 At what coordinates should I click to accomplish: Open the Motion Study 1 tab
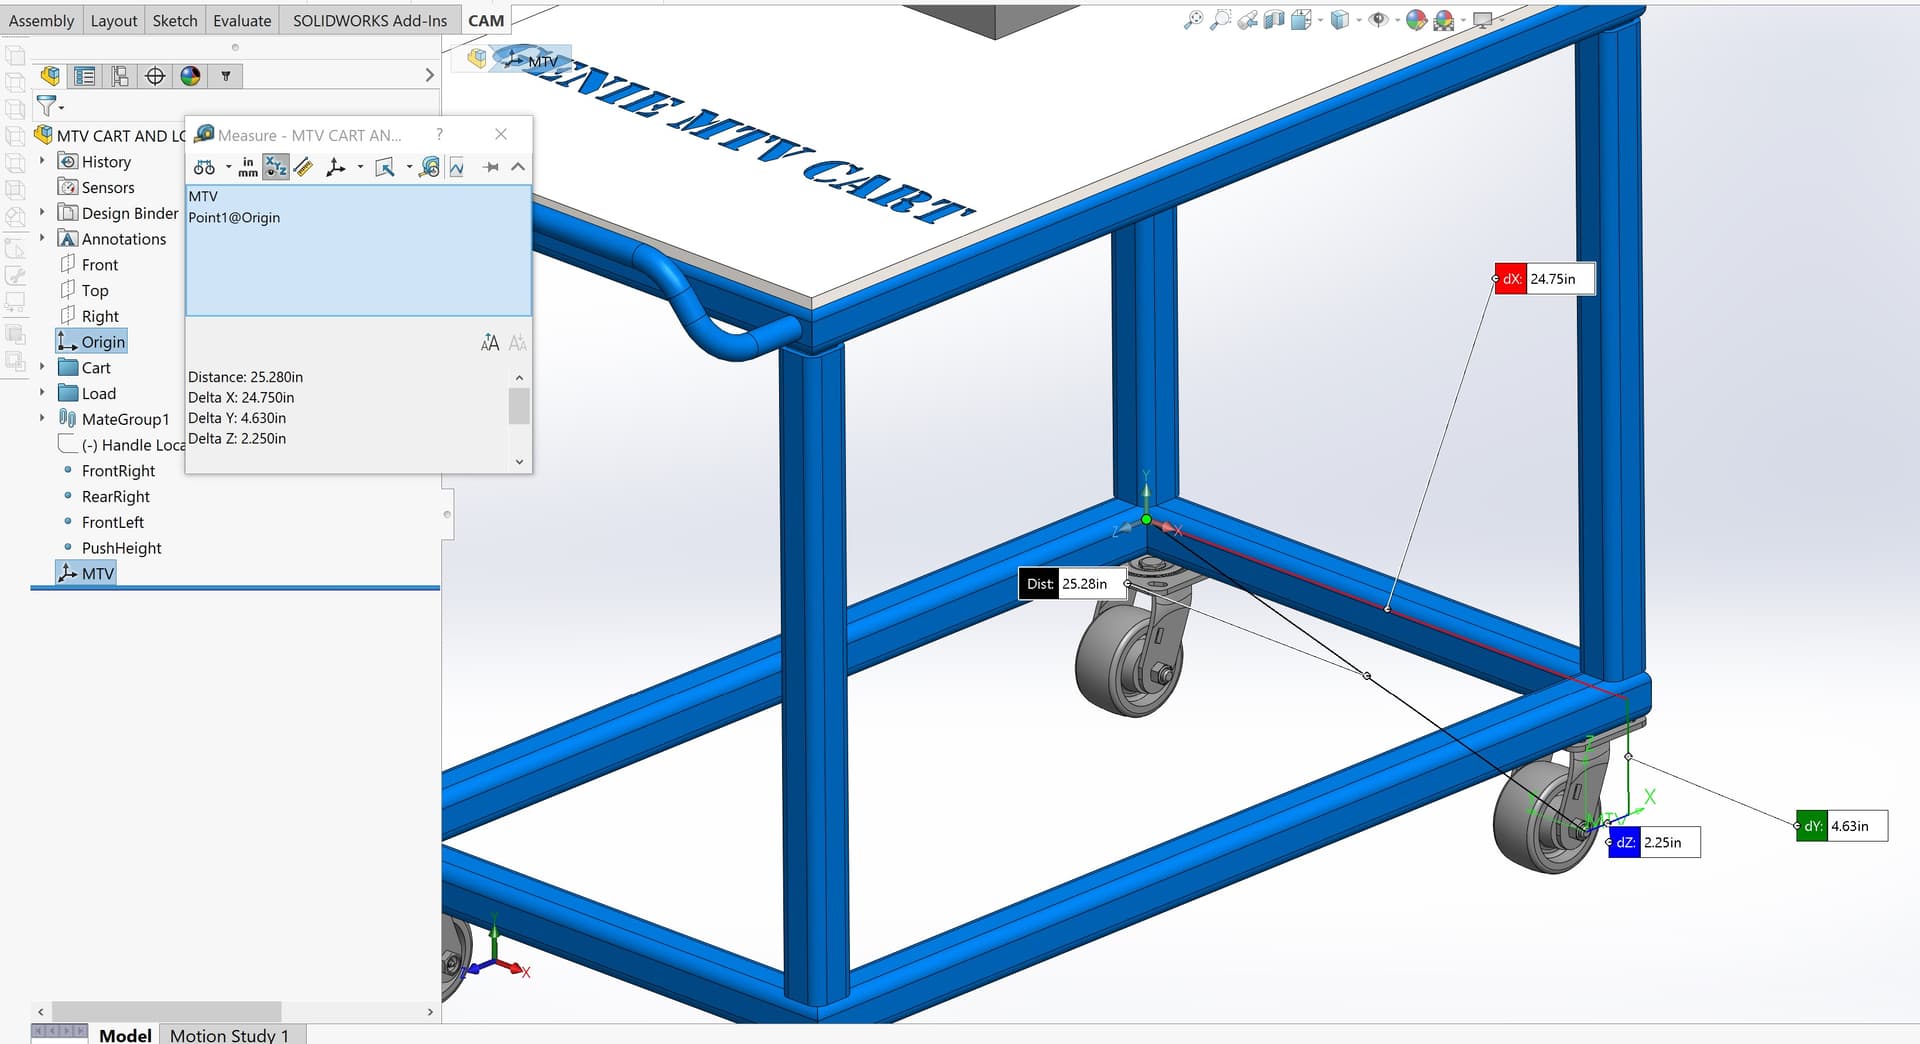[230, 1035]
